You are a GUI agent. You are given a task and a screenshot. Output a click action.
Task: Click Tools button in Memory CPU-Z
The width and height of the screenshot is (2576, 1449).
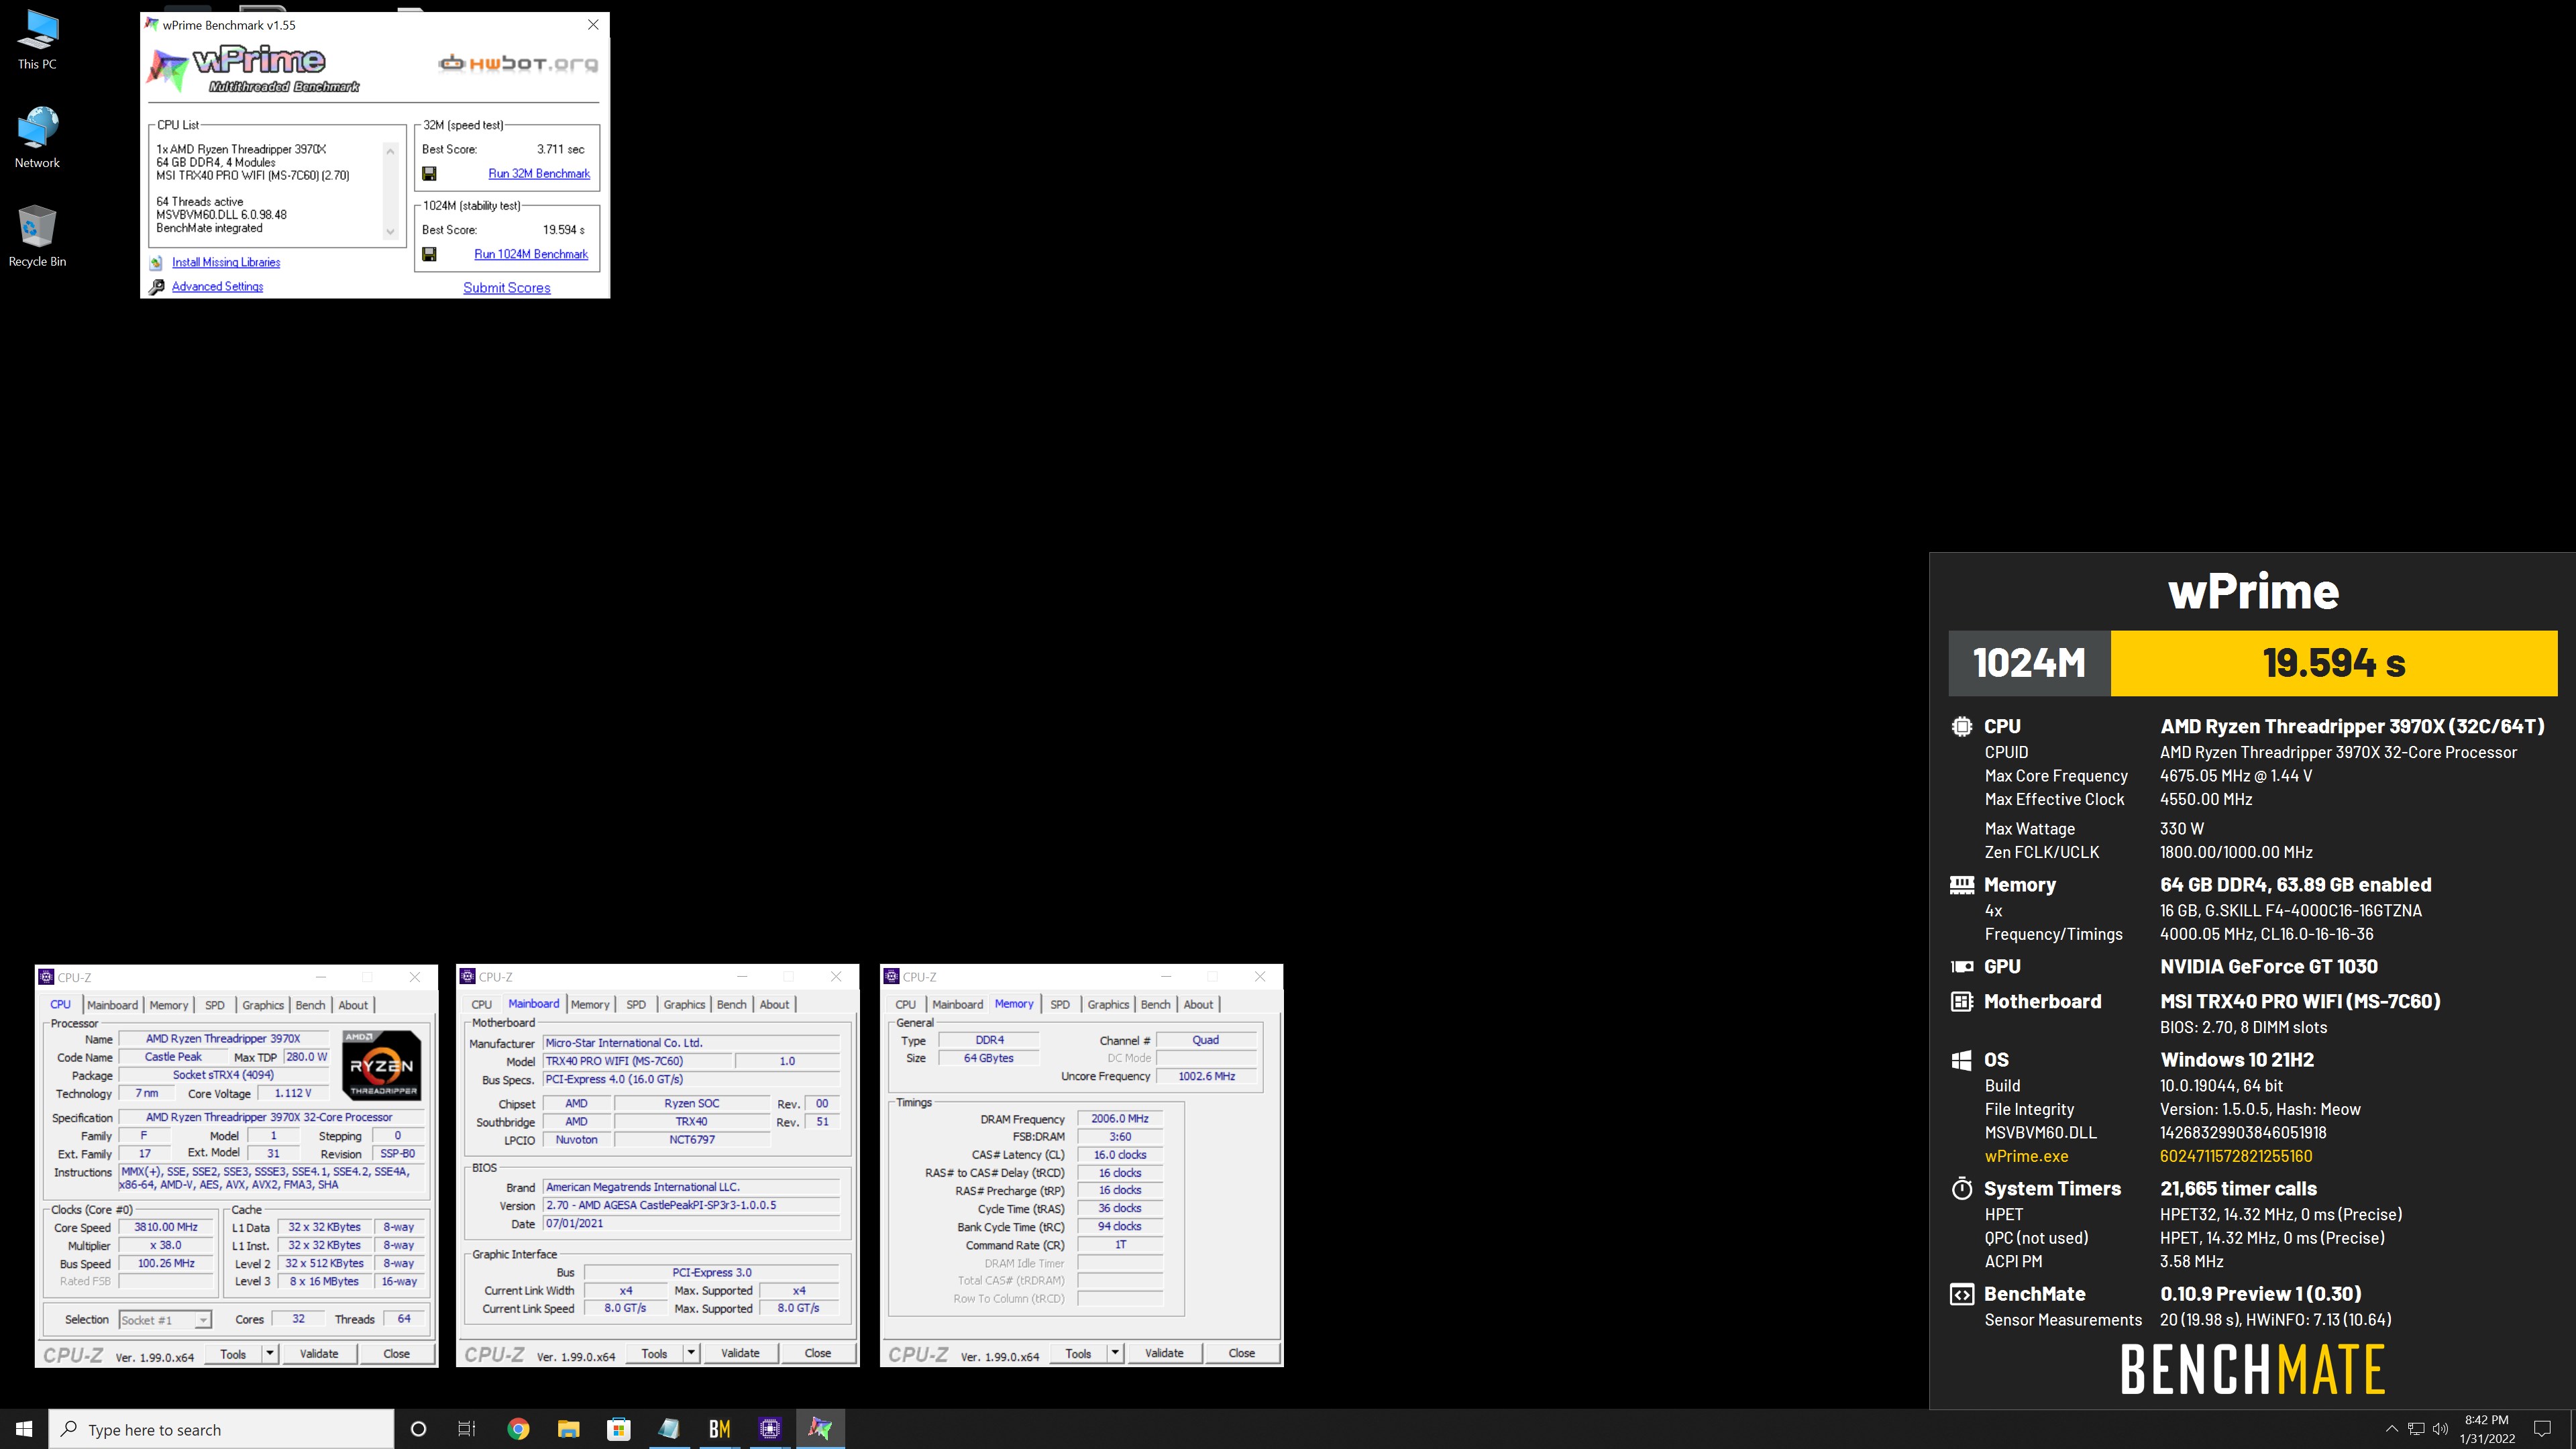coord(1078,1354)
